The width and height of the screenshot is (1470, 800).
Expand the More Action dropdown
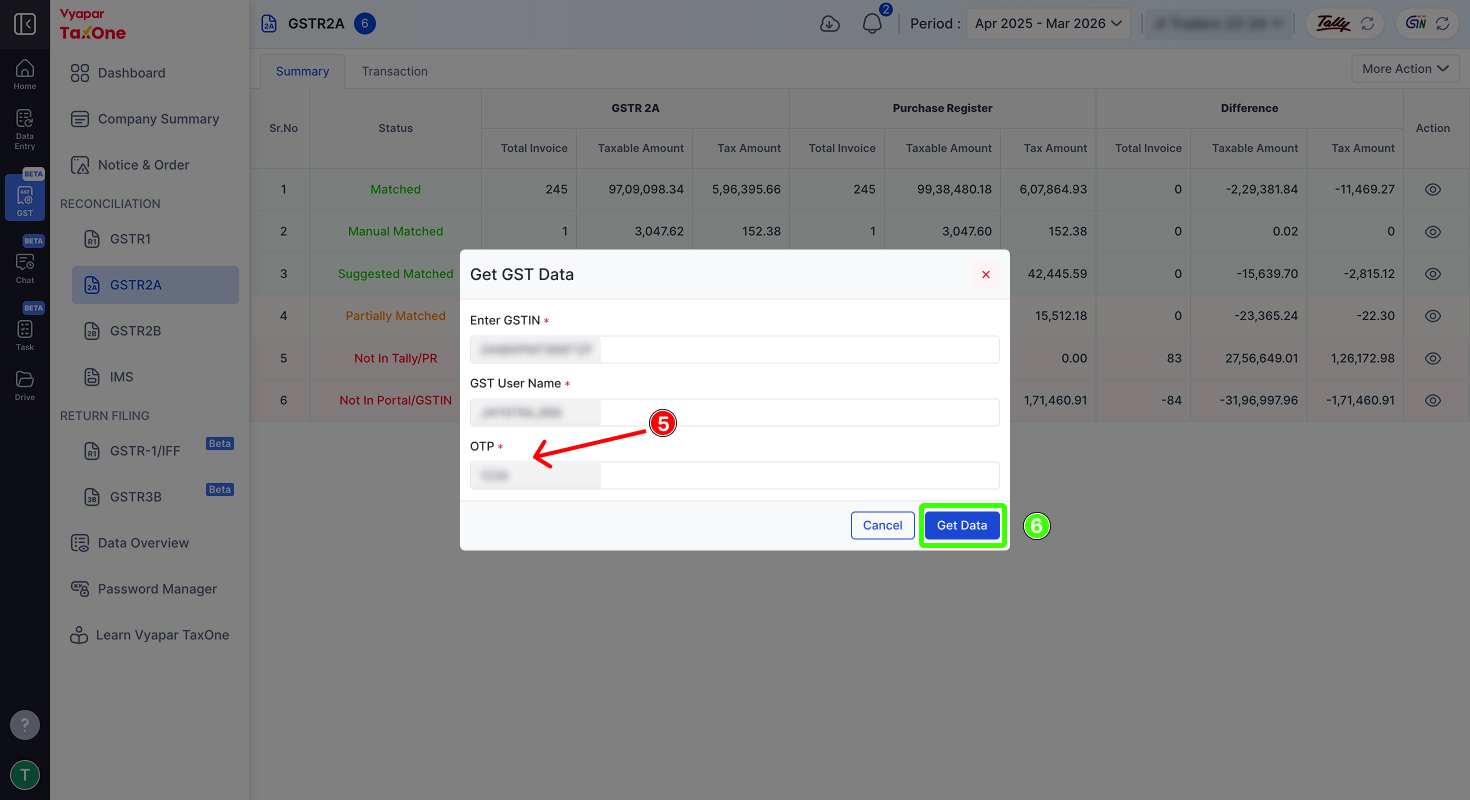tap(1405, 69)
